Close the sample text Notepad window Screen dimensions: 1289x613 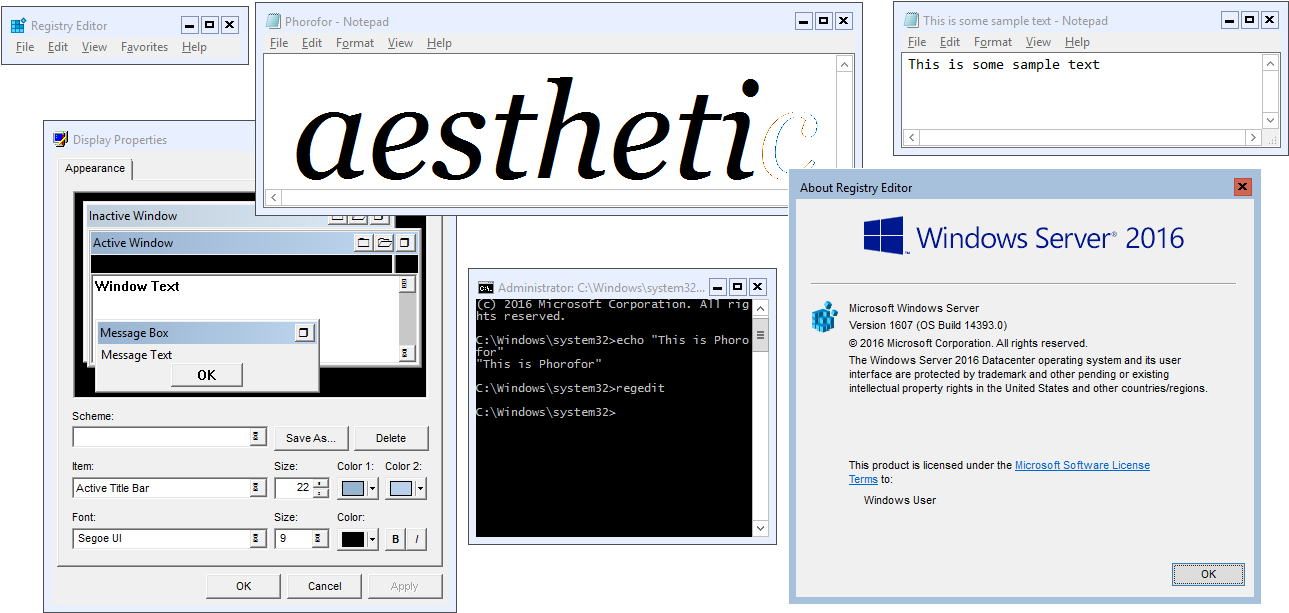[1269, 19]
